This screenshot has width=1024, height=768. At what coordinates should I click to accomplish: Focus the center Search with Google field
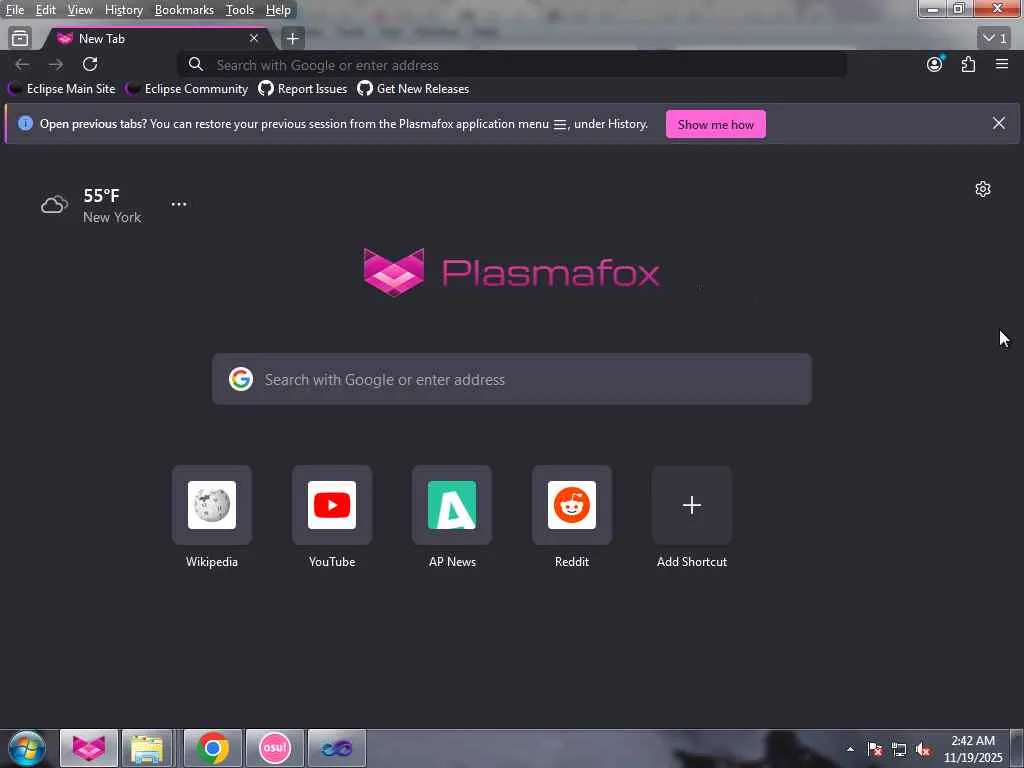pos(512,379)
